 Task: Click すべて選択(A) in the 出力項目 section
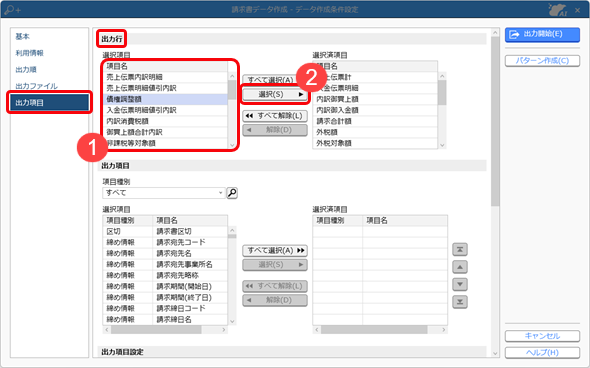click(x=275, y=251)
